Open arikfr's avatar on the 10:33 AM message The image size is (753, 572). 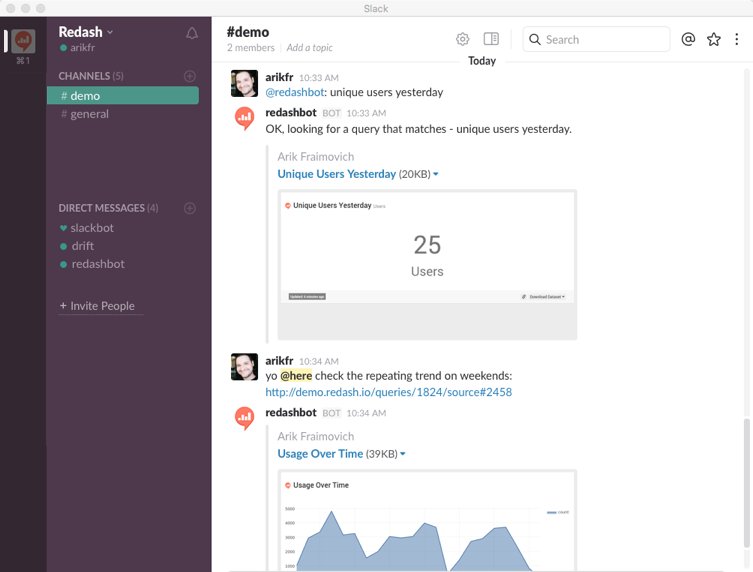(x=244, y=84)
